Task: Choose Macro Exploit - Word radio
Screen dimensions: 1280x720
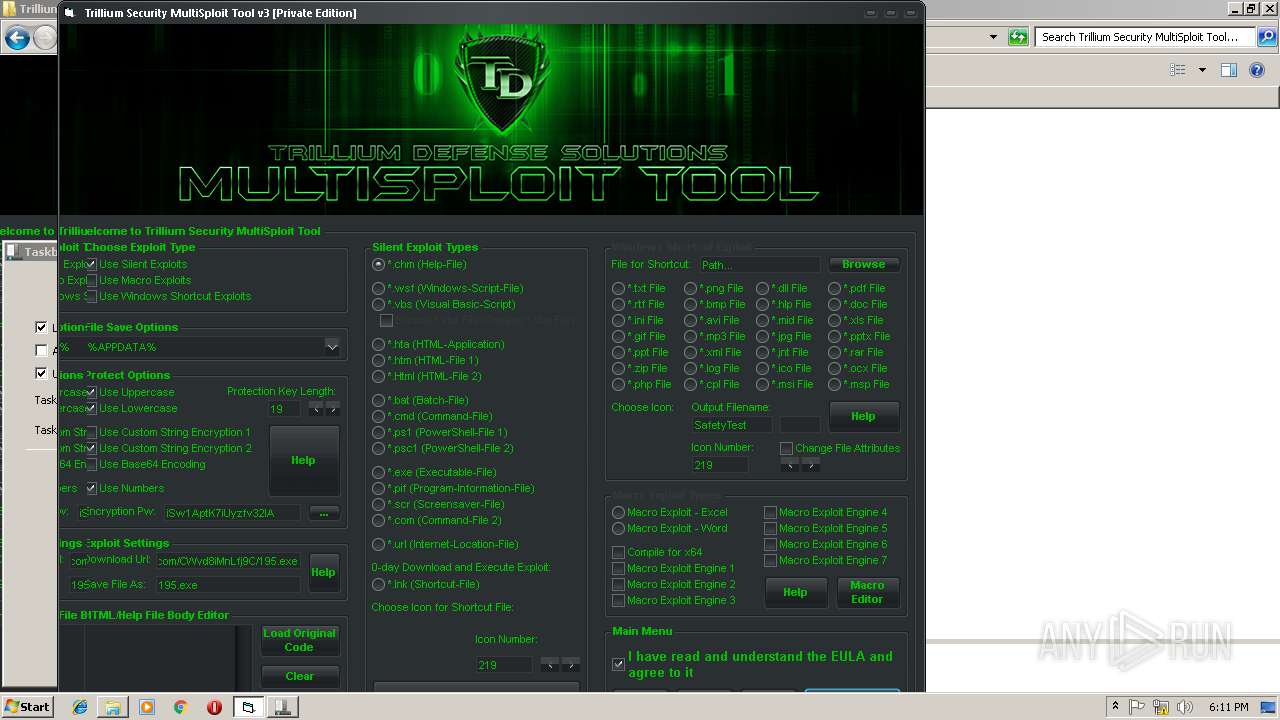Action: click(618, 529)
